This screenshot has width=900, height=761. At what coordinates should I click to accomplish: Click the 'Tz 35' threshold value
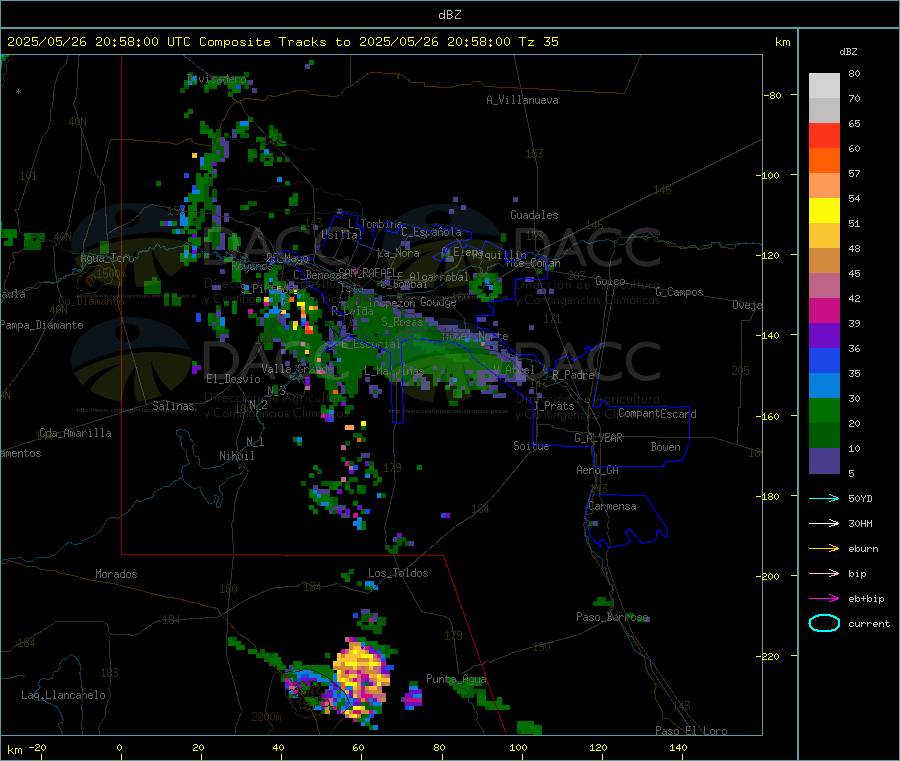[539, 42]
